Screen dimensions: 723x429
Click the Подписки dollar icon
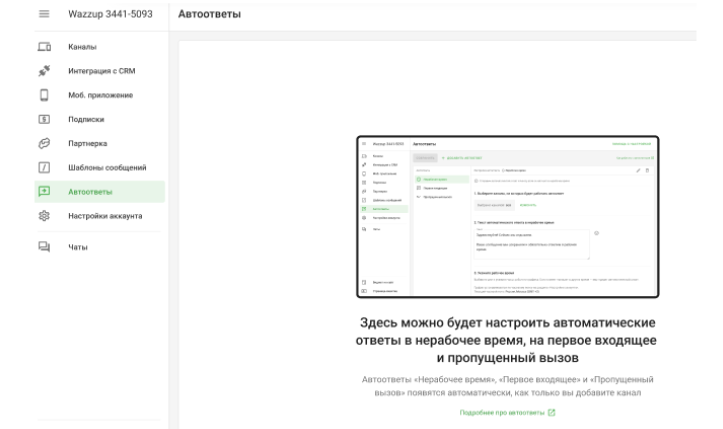[31, 120]
